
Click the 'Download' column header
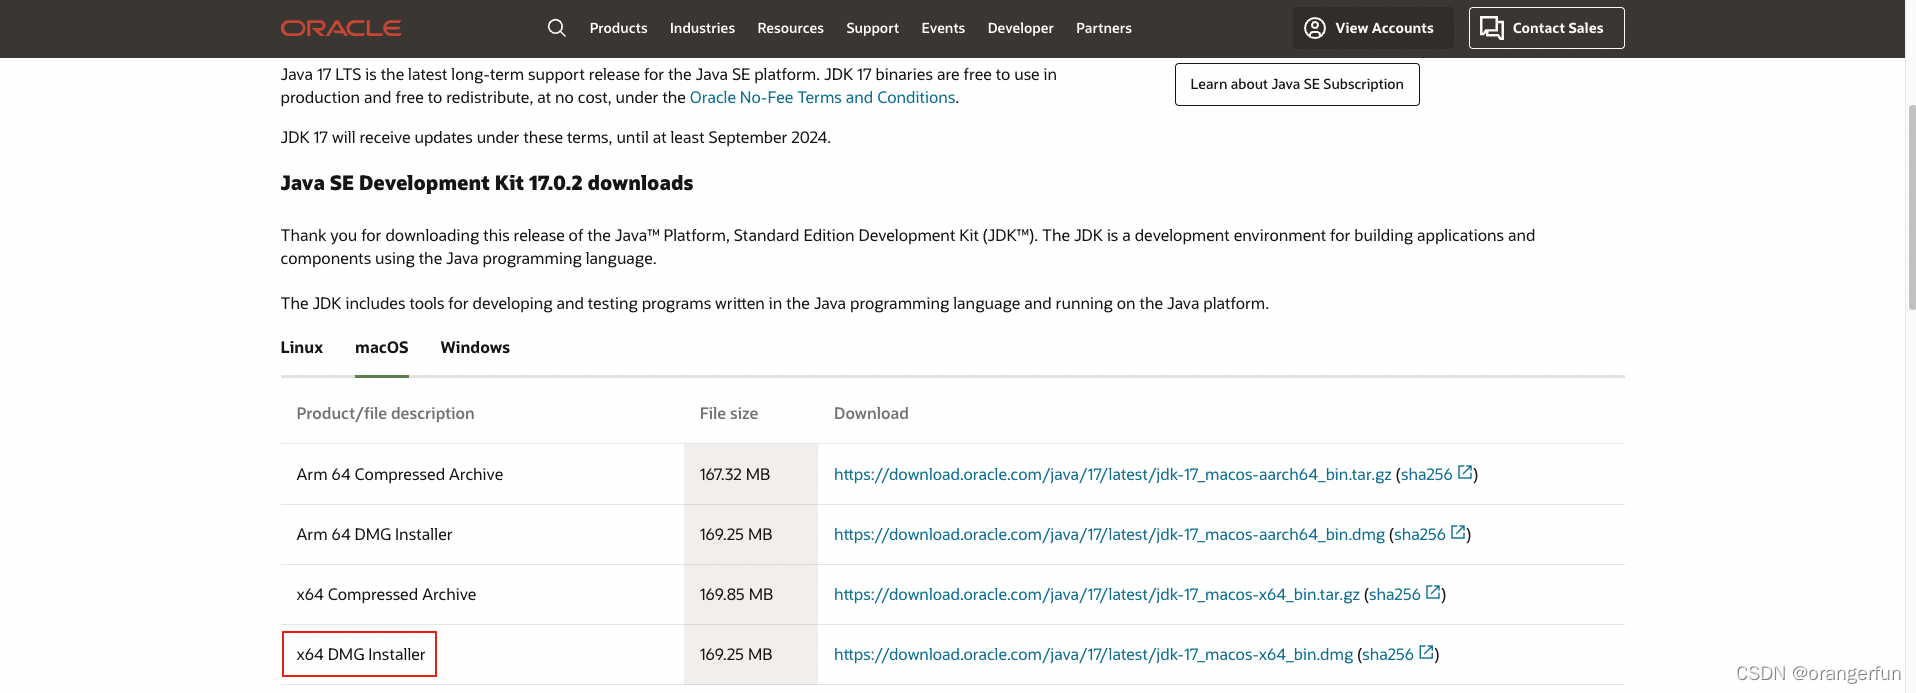(871, 413)
